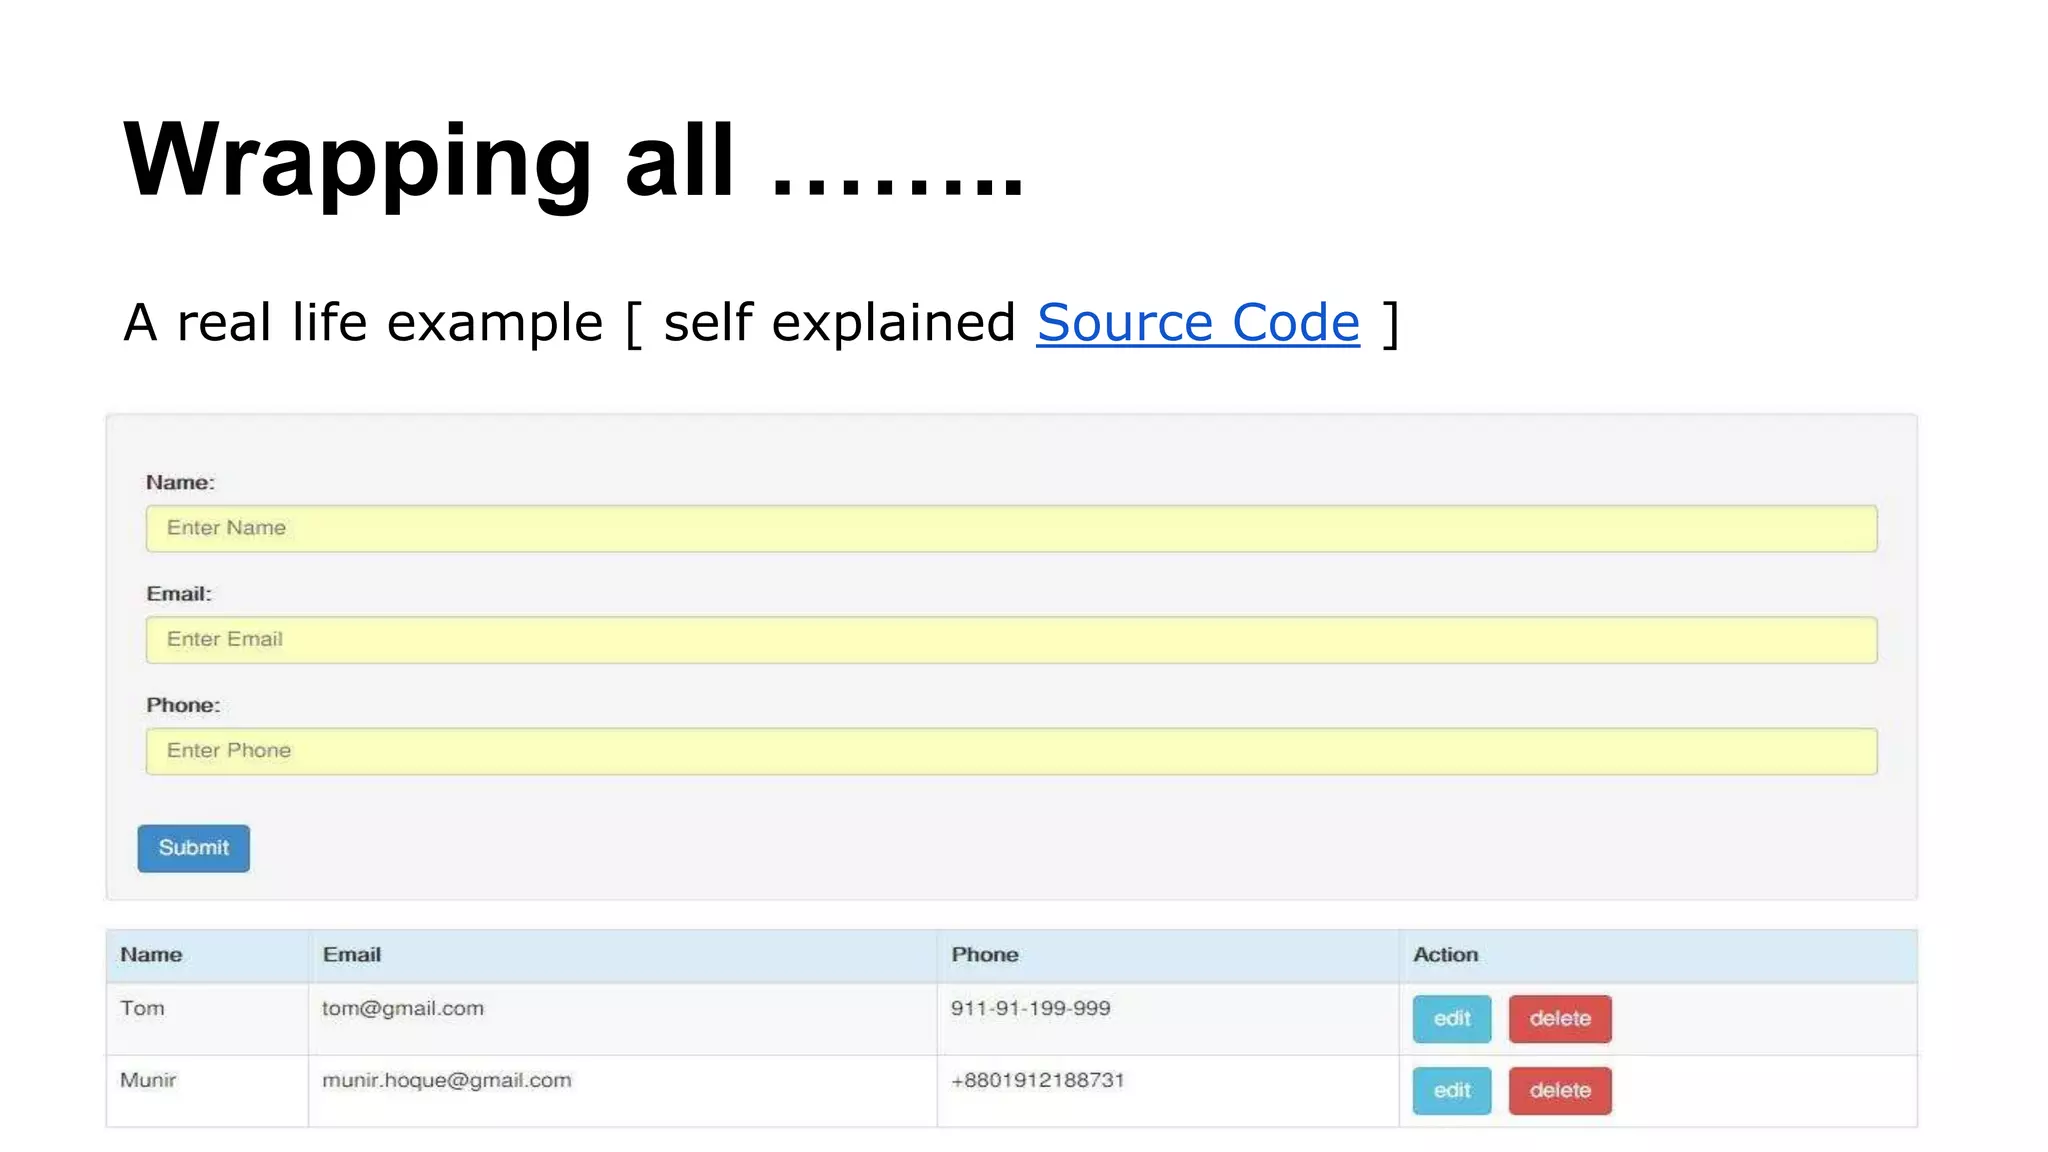Delete the Tom record

(x=1559, y=1019)
